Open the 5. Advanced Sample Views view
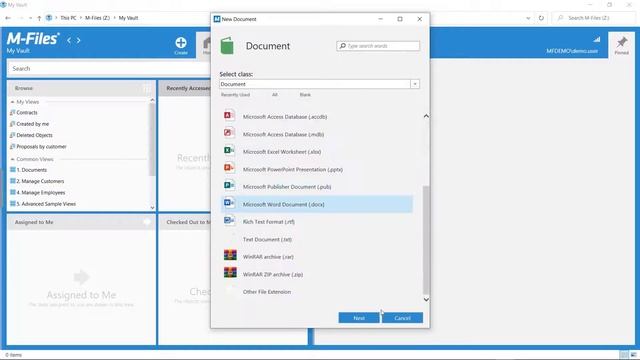The image size is (640, 360). point(46,204)
